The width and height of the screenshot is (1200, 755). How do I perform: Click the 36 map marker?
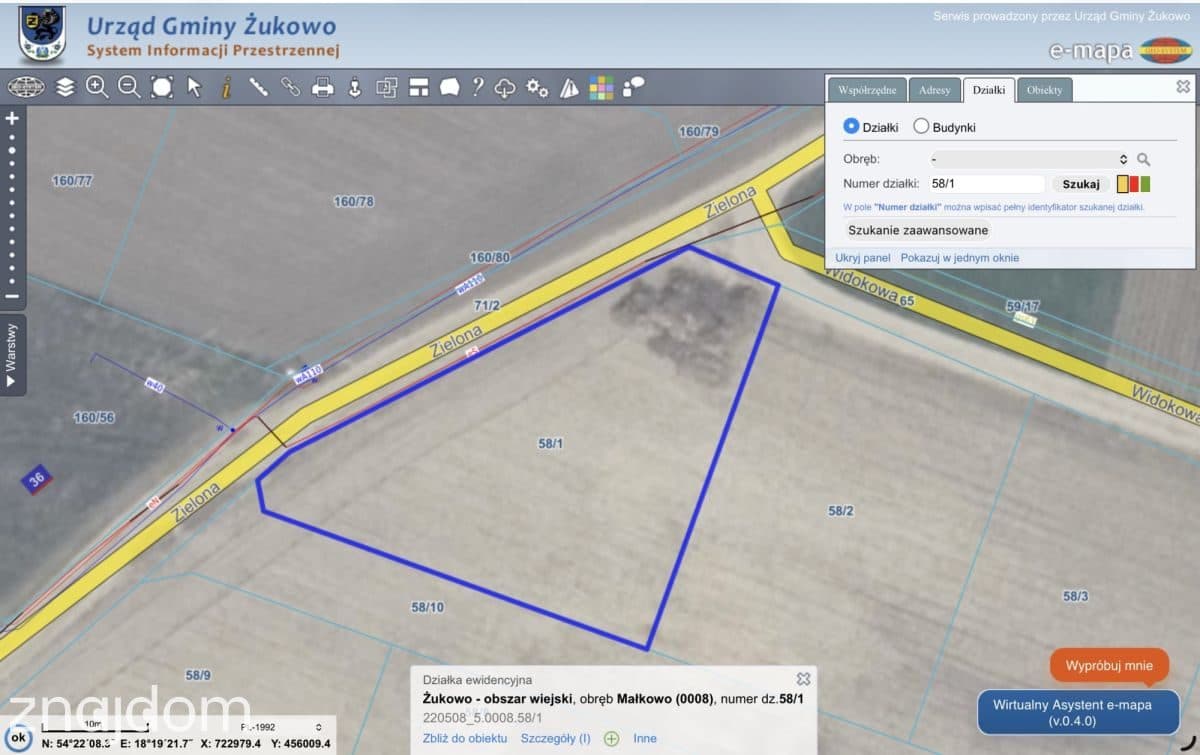click(x=38, y=481)
